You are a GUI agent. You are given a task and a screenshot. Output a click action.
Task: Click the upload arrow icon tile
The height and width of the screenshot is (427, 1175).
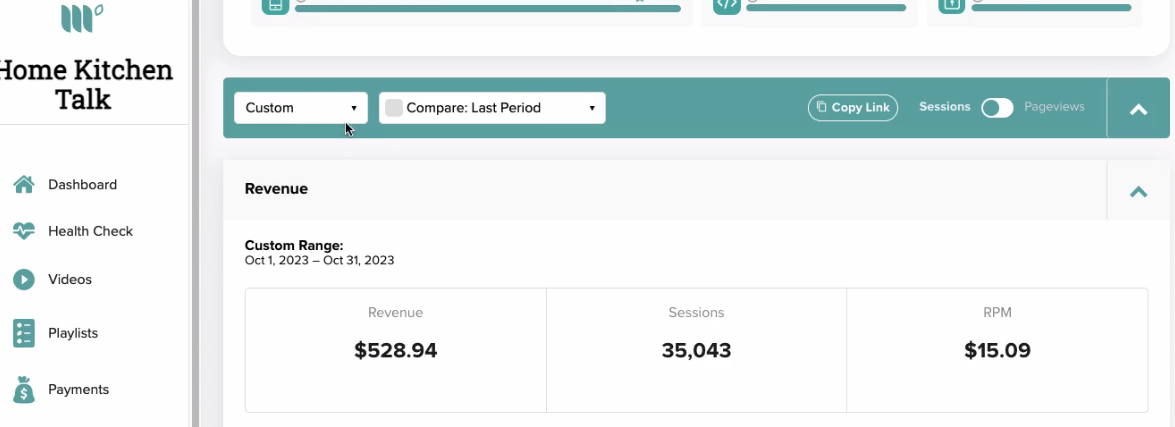[x=952, y=5]
